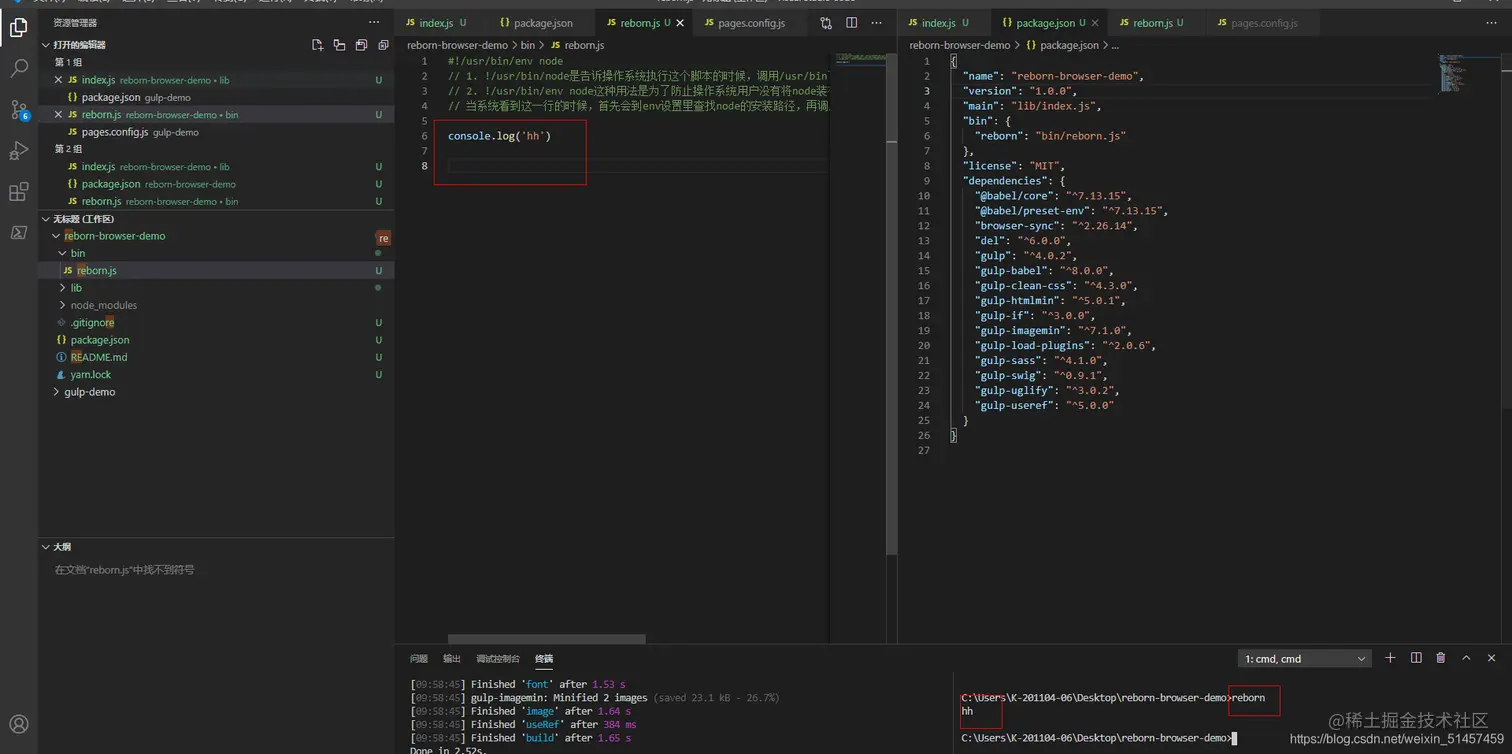Image resolution: width=1512 pixels, height=754 pixels.
Task: Collapse the Outline section in sidebar
Action: (x=46, y=547)
